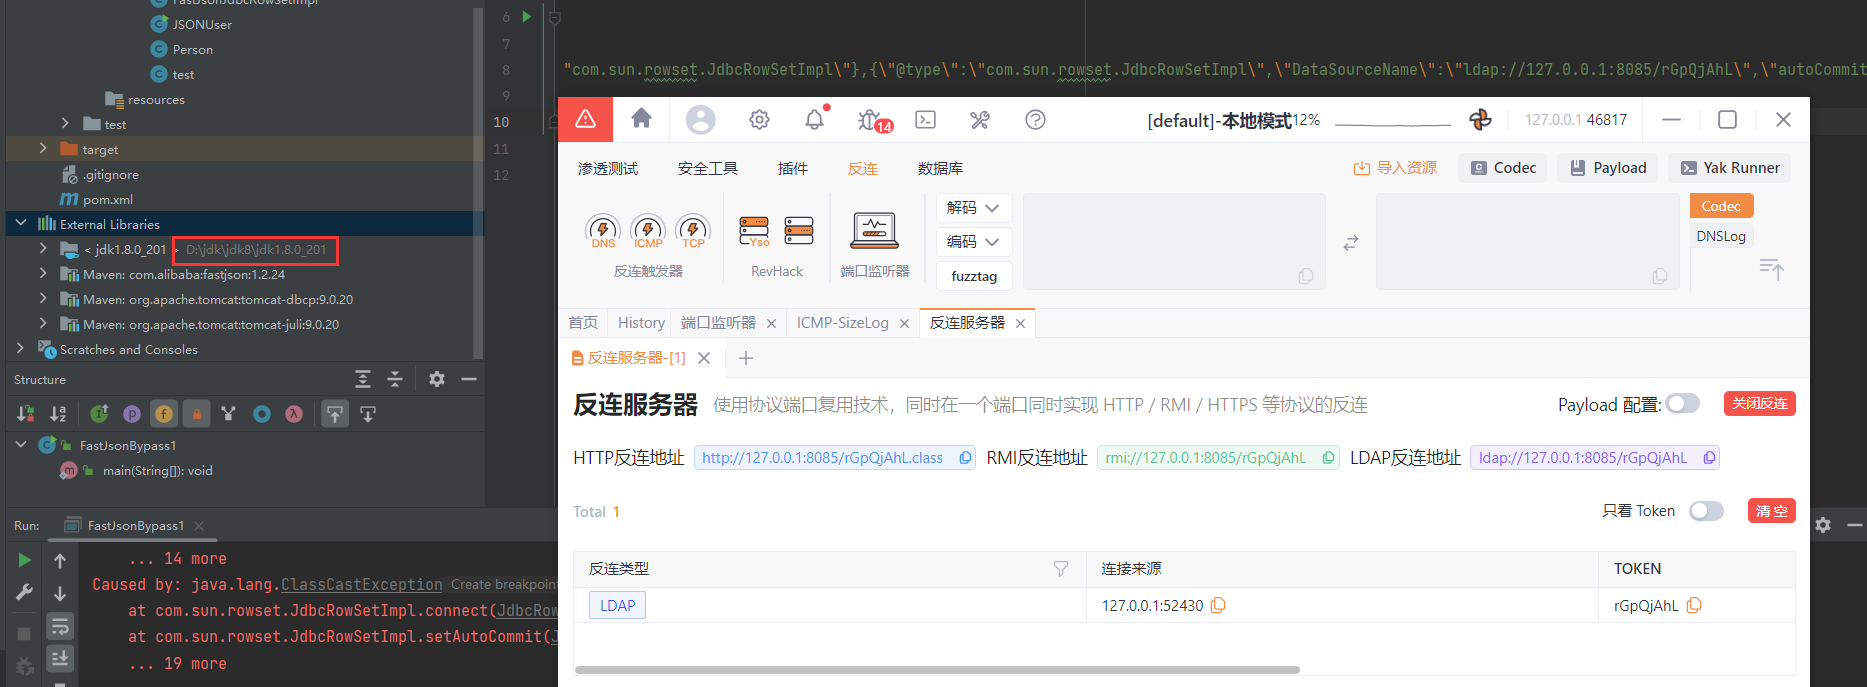
Task: Copy the token rGpQjAhL
Action: click(1694, 605)
